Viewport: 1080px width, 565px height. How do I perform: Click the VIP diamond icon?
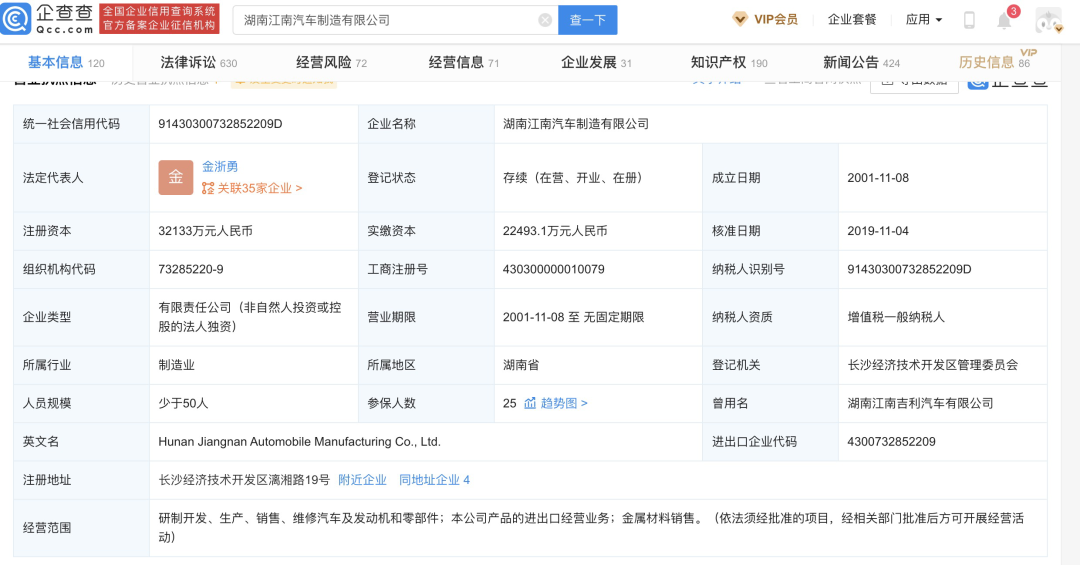coord(740,19)
